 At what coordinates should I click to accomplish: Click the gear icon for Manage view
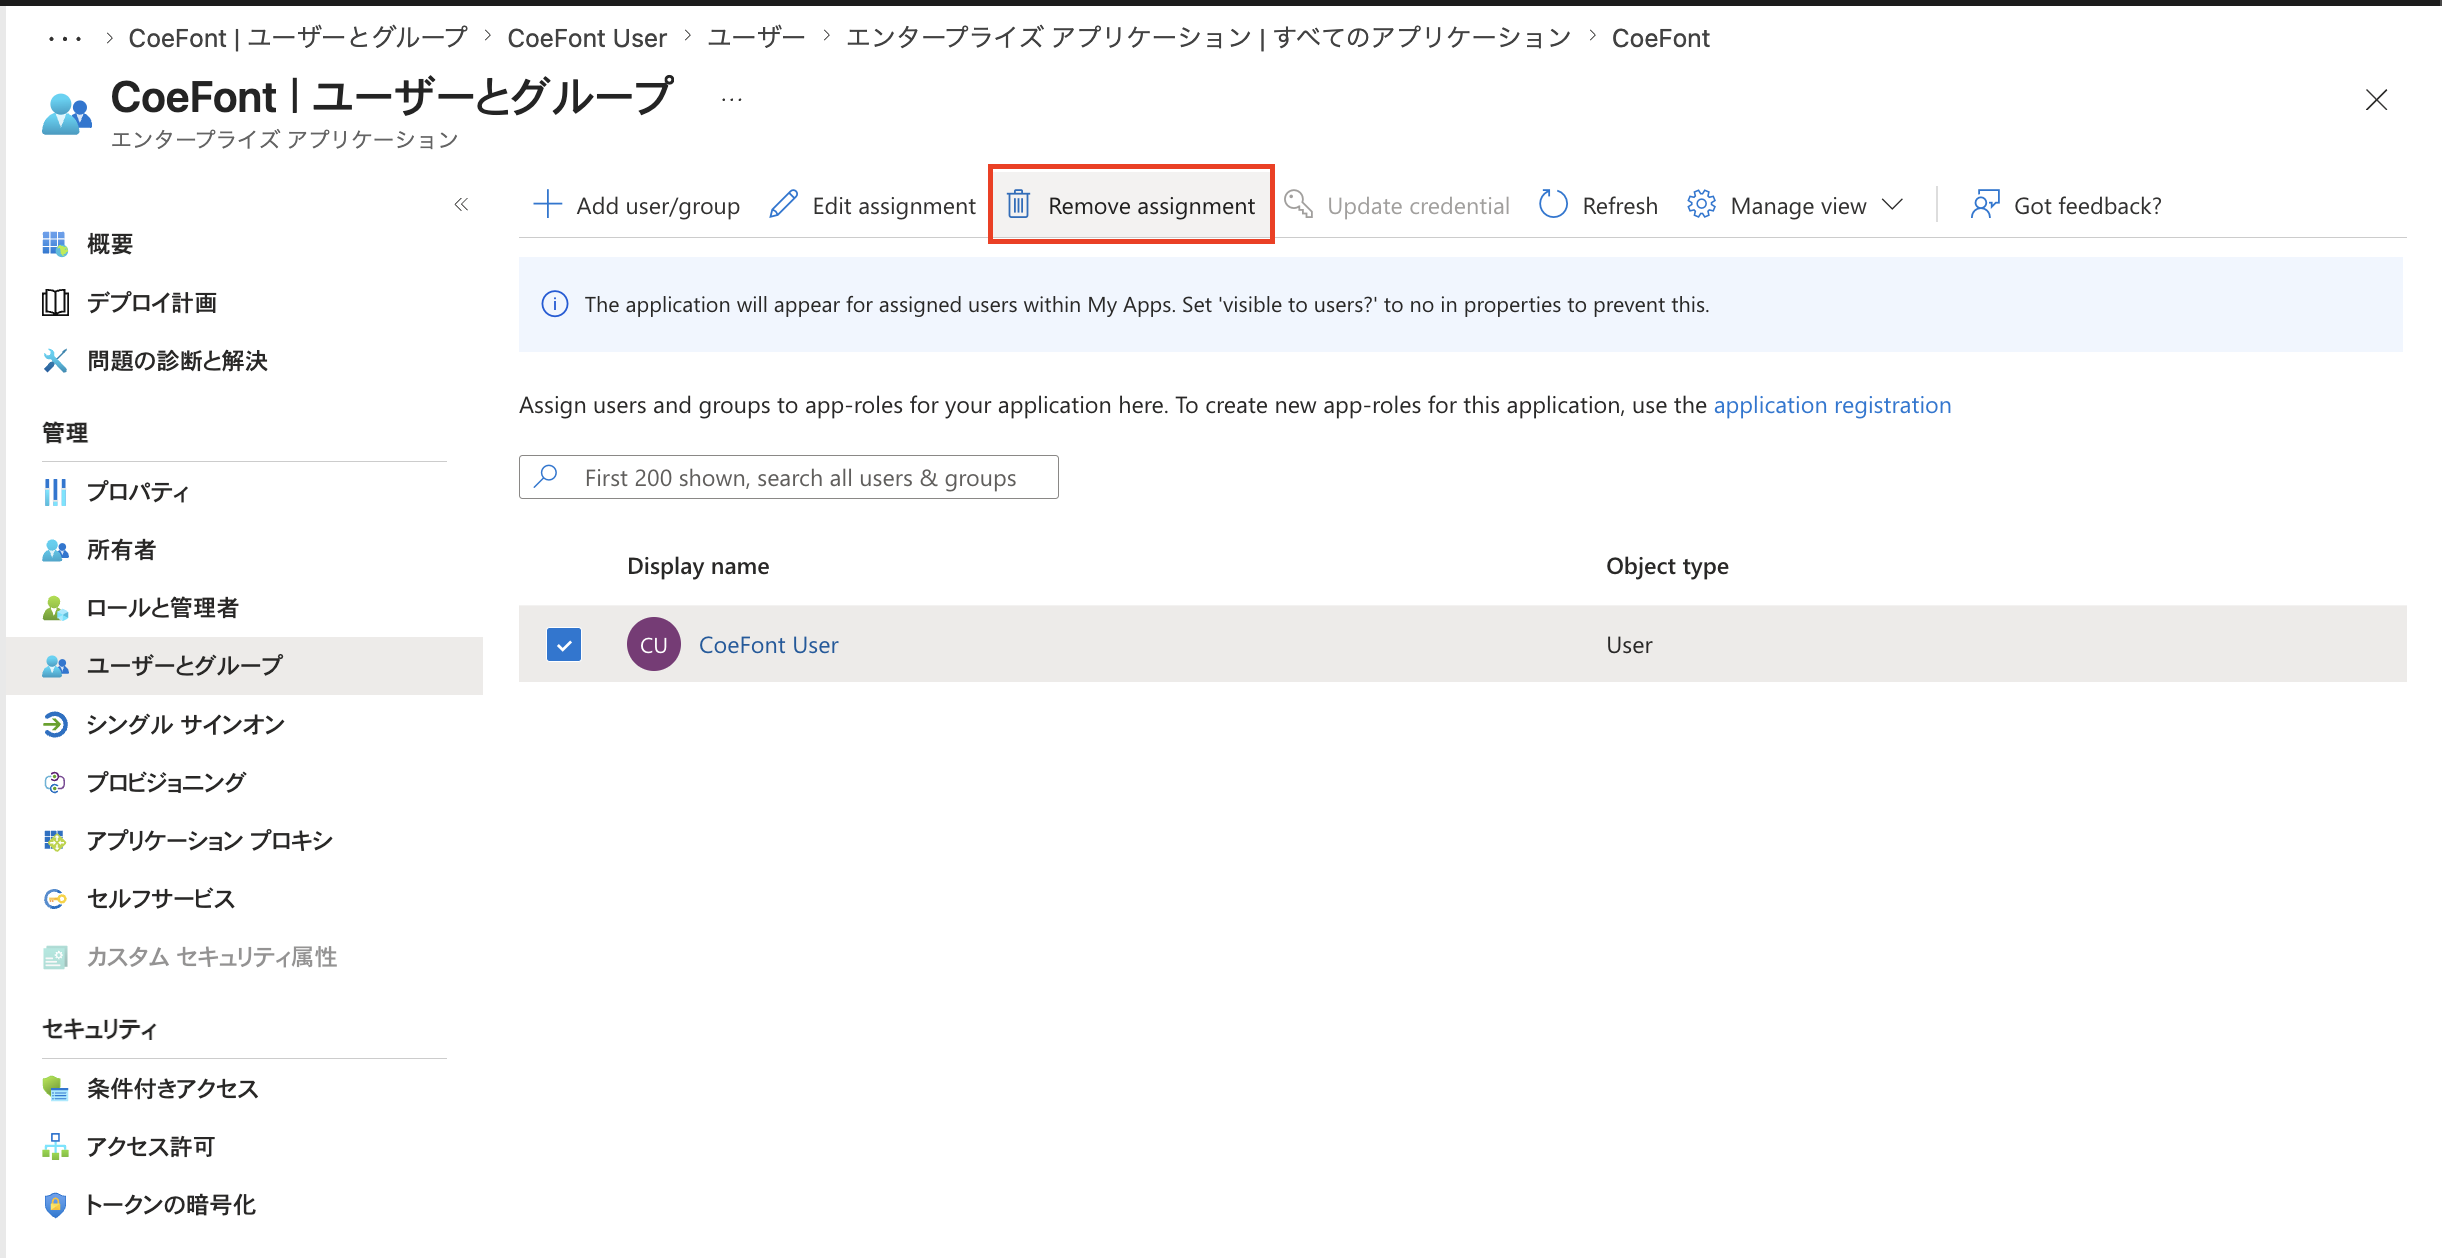(x=1701, y=204)
